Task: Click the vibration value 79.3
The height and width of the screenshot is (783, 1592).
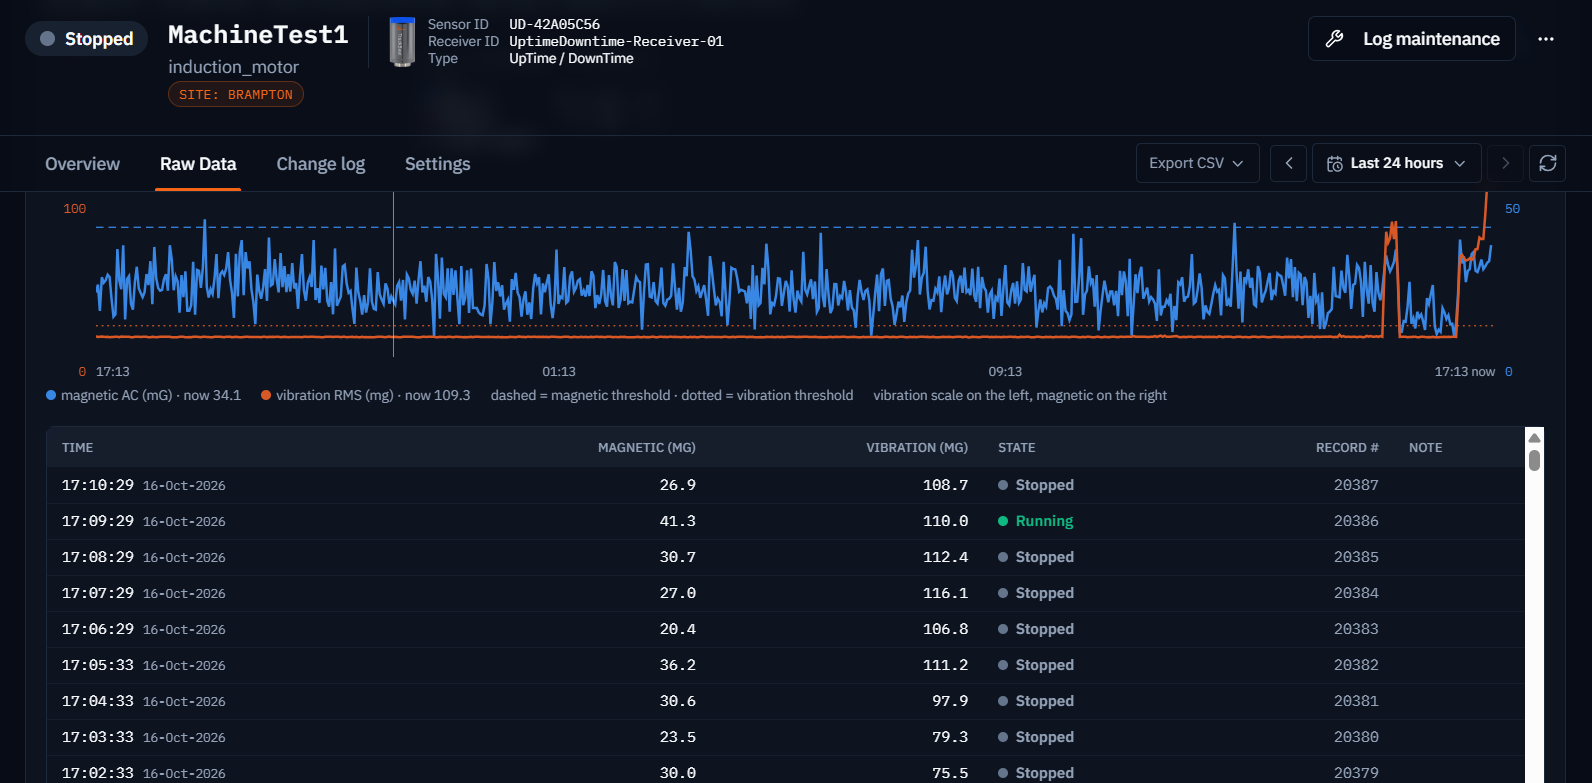Action: [x=950, y=737]
